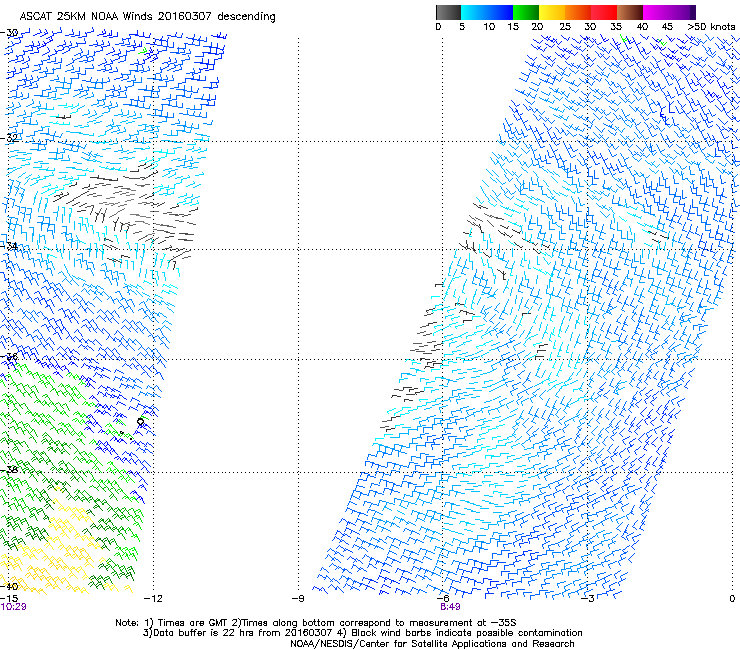Click the dark purple 45-50 knots segment
The image size is (740, 650).
(x=682, y=12)
